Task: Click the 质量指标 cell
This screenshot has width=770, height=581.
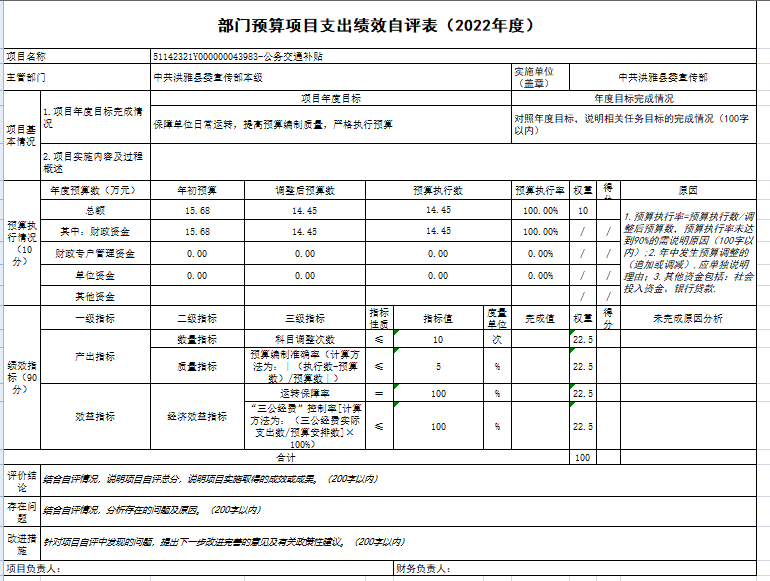Action: [197, 366]
